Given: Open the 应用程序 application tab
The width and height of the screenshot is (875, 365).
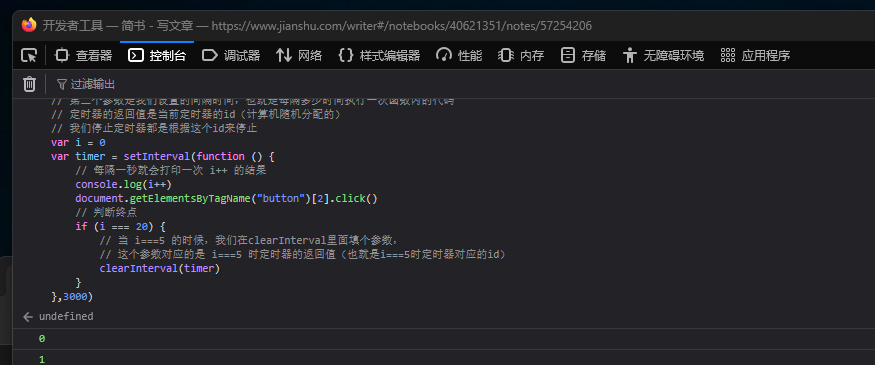Looking at the screenshot, I should pos(756,55).
